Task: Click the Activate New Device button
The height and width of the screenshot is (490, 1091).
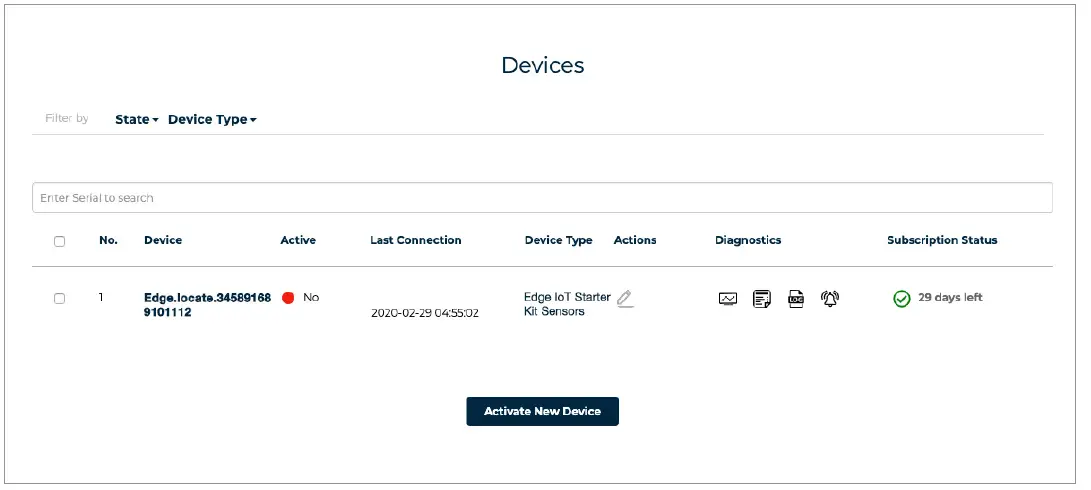Action: [x=542, y=411]
